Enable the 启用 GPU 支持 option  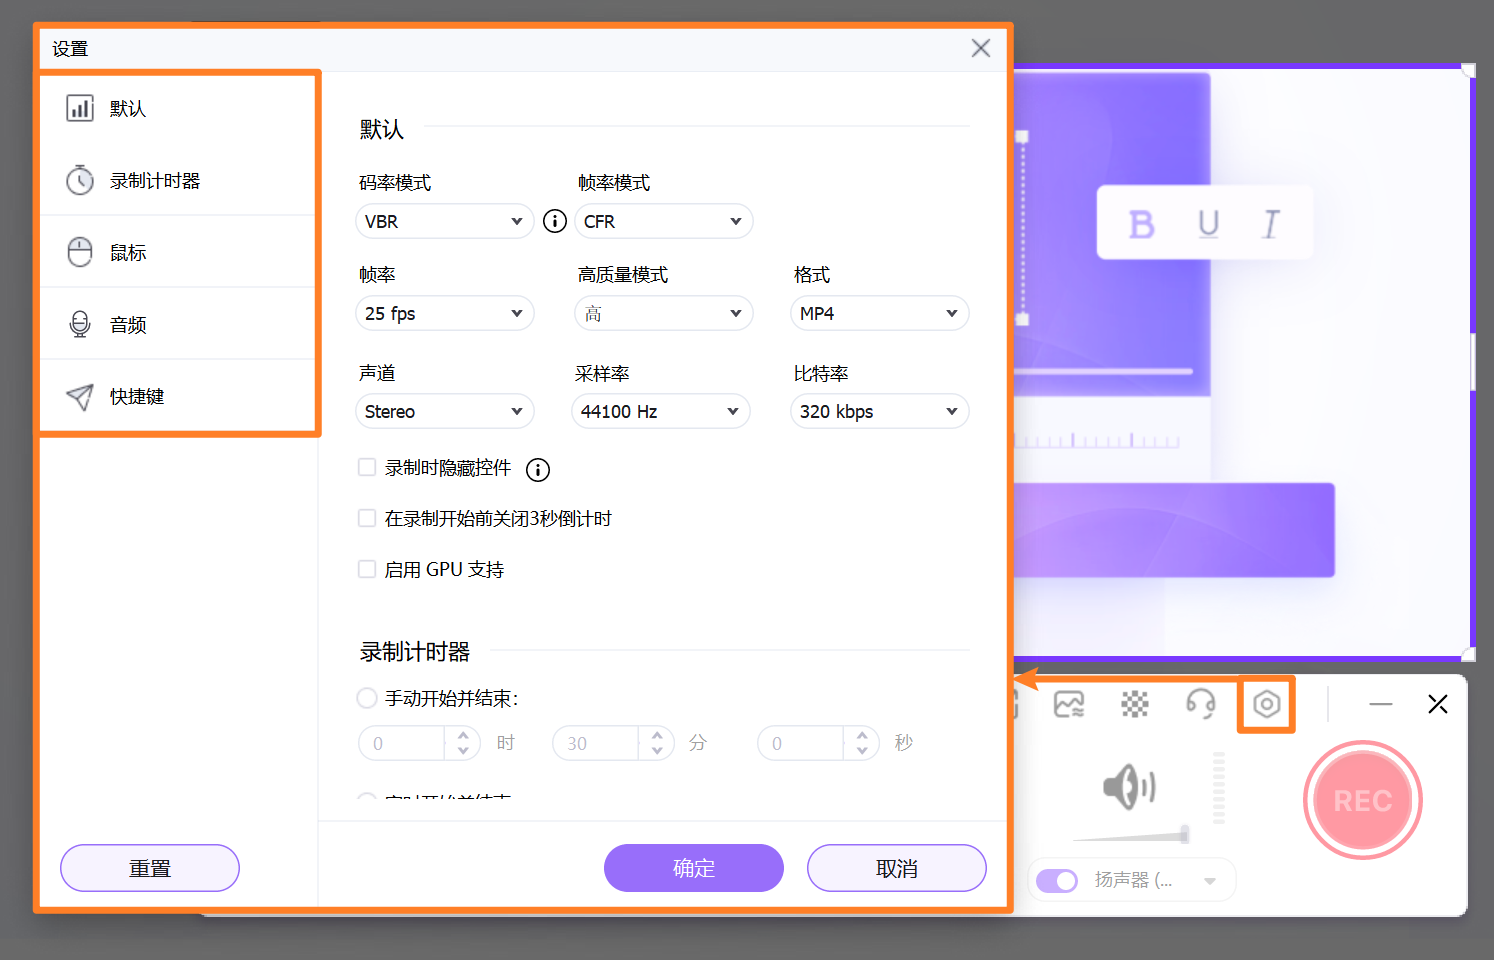[367, 568]
